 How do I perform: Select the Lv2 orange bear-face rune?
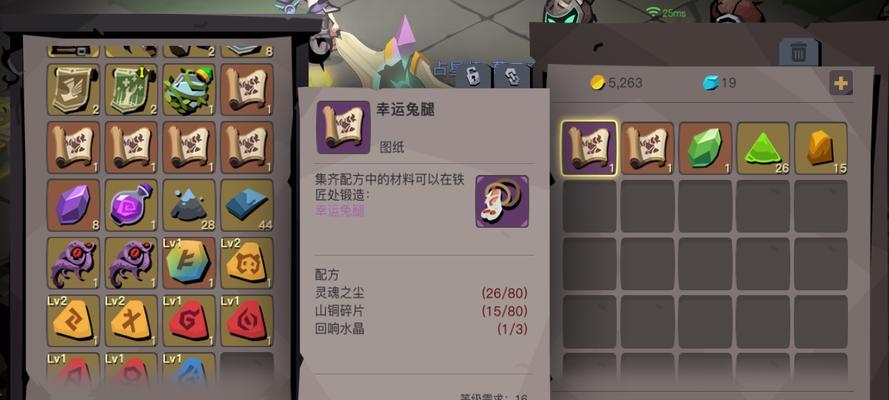(x=247, y=263)
